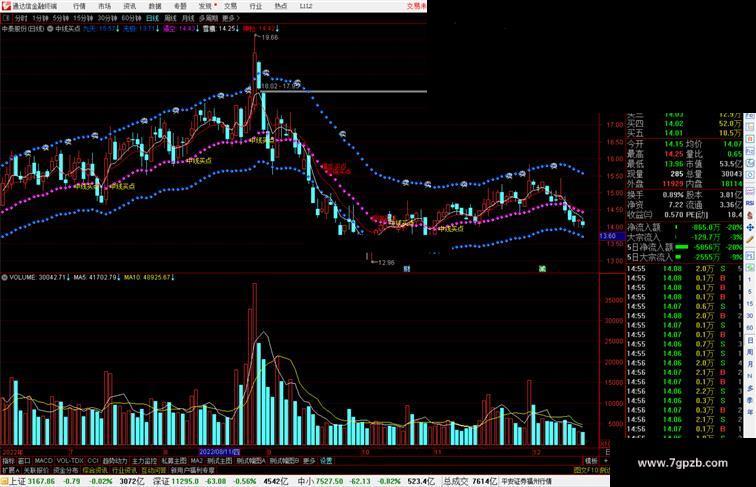The height and width of the screenshot is (487, 756).
Task: Open the 发现 menu
Action: (205, 6)
